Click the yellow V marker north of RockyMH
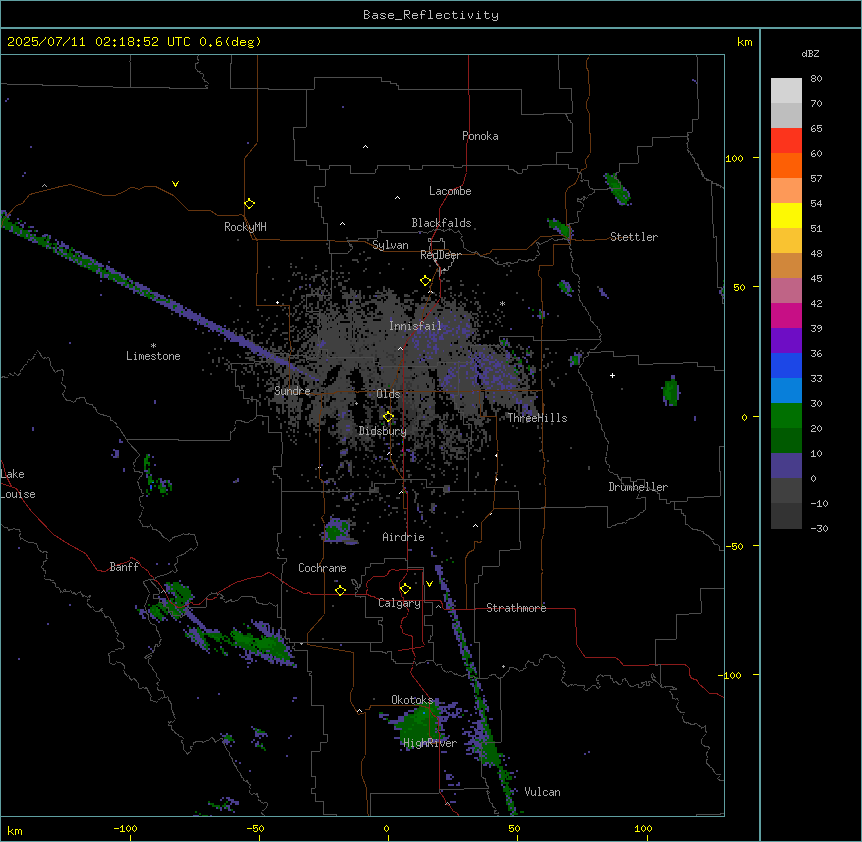Image resolution: width=862 pixels, height=842 pixels. tap(175, 184)
